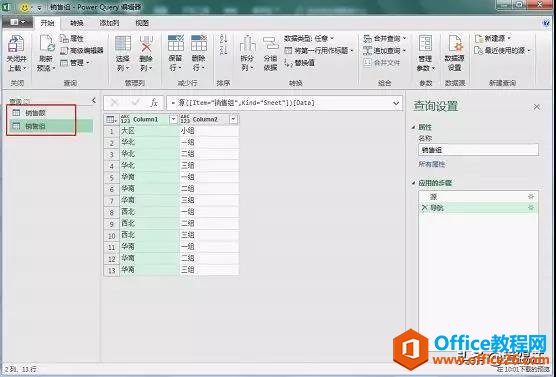Switch to the 开始 home tab
This screenshot has height=377, width=556.
[x=47, y=23]
